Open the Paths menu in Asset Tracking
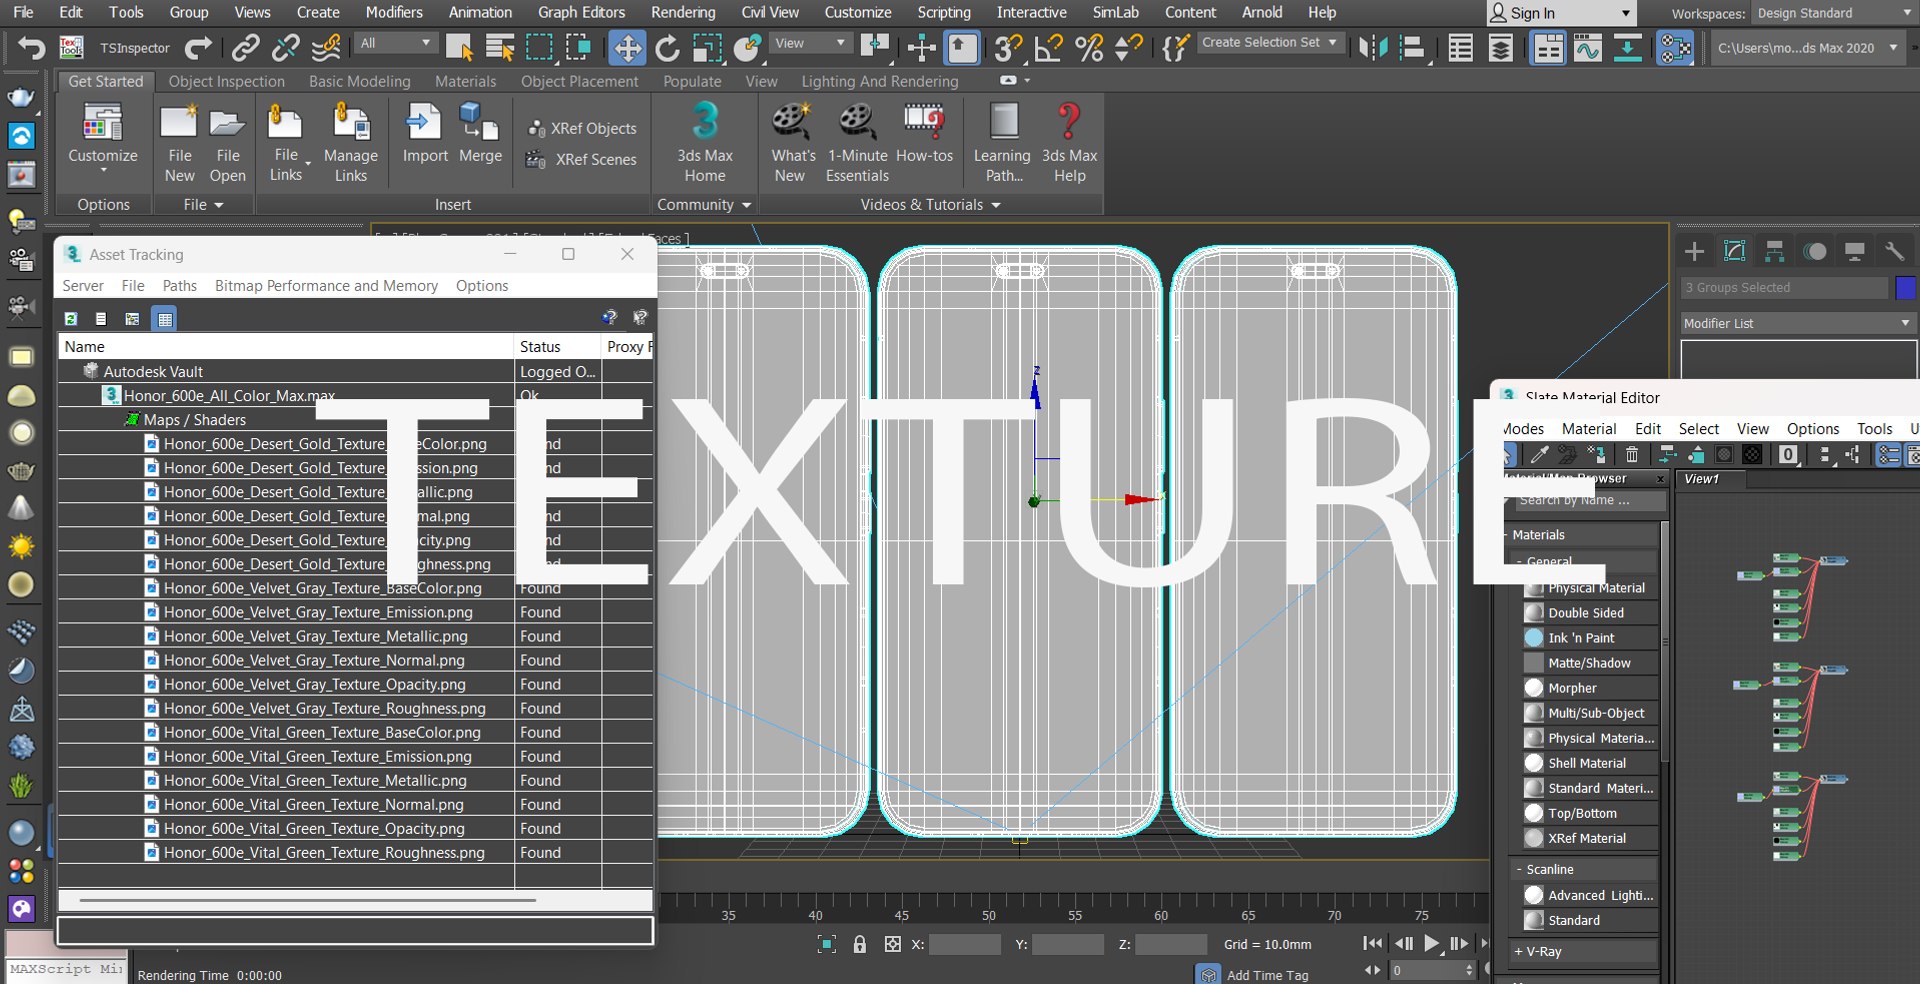1920x984 pixels. tap(180, 285)
